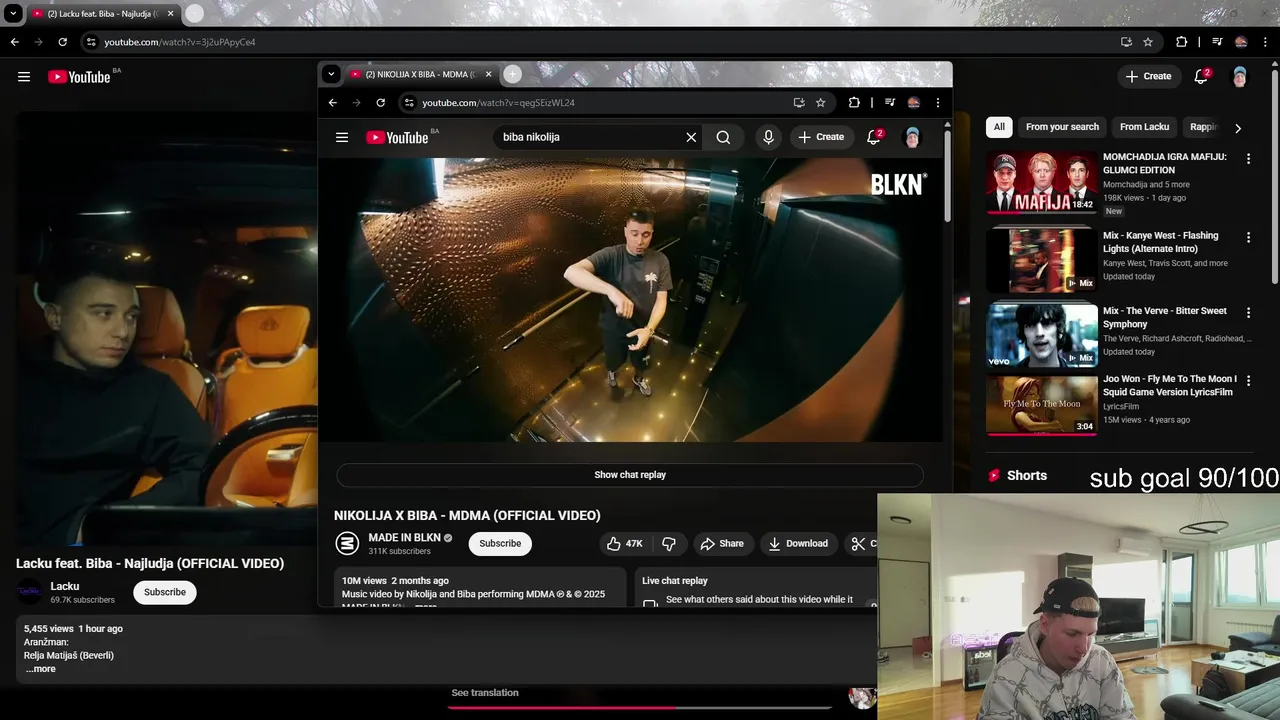Image resolution: width=1280 pixels, height=720 pixels.
Task: Reload the background Lacku video page
Action: (62, 42)
